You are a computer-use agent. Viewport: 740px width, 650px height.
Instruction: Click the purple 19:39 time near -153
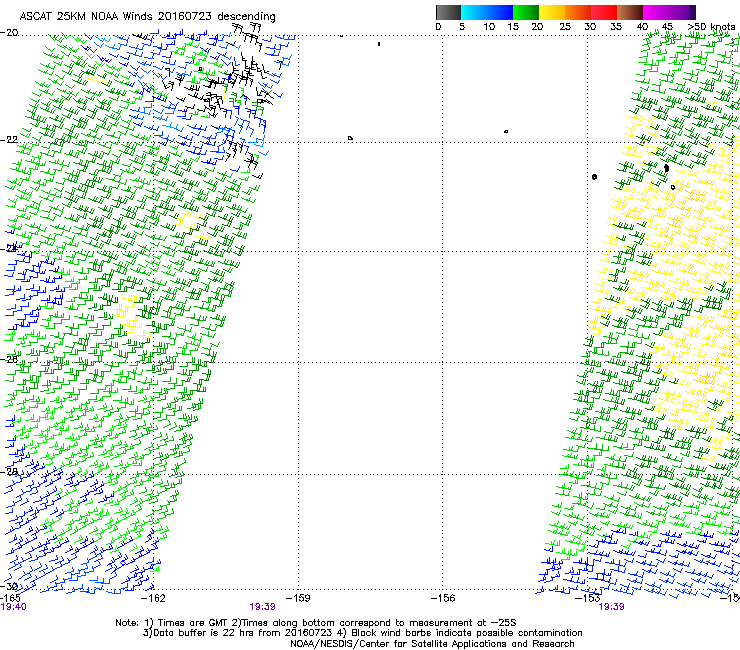point(611,607)
